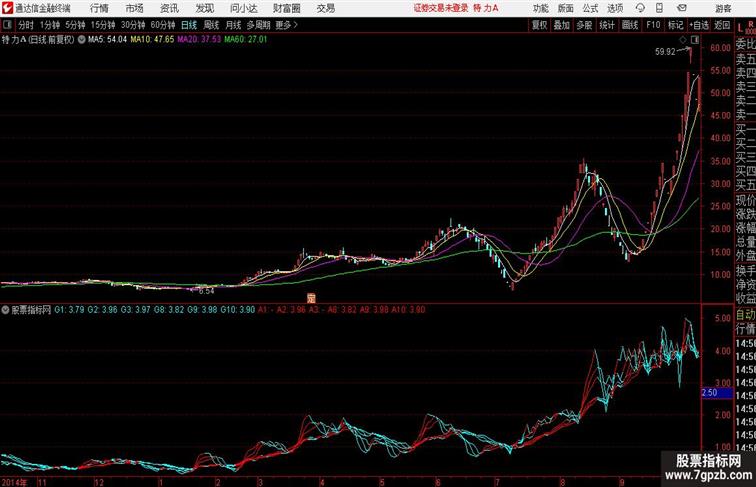The height and width of the screenshot is (487, 756).
Task: Click the 2014年 label on time axis
Action: (x=14, y=482)
